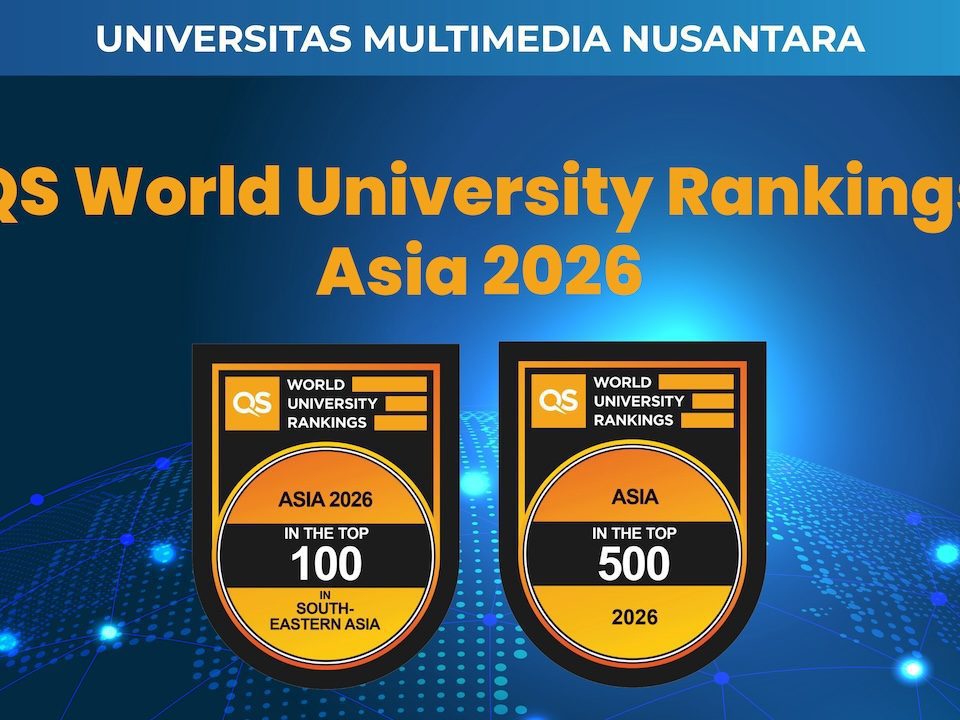Click the orange bar beside WORLD on left badge

(x=390, y=384)
